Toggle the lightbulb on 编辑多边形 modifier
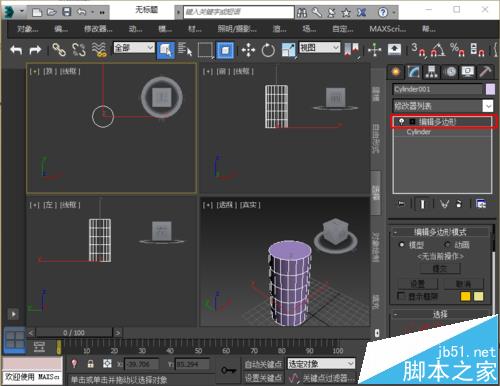Screen dimensions: 500x386 (402, 121)
